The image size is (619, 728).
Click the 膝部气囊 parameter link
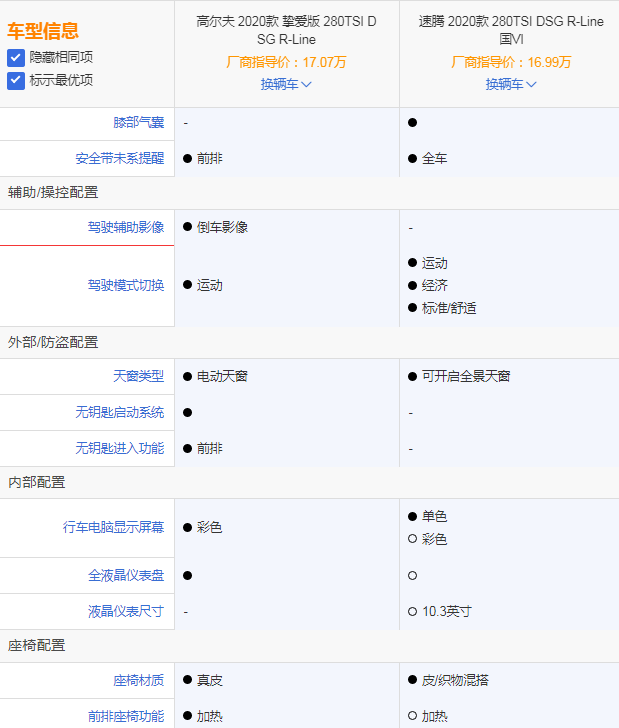click(x=138, y=122)
